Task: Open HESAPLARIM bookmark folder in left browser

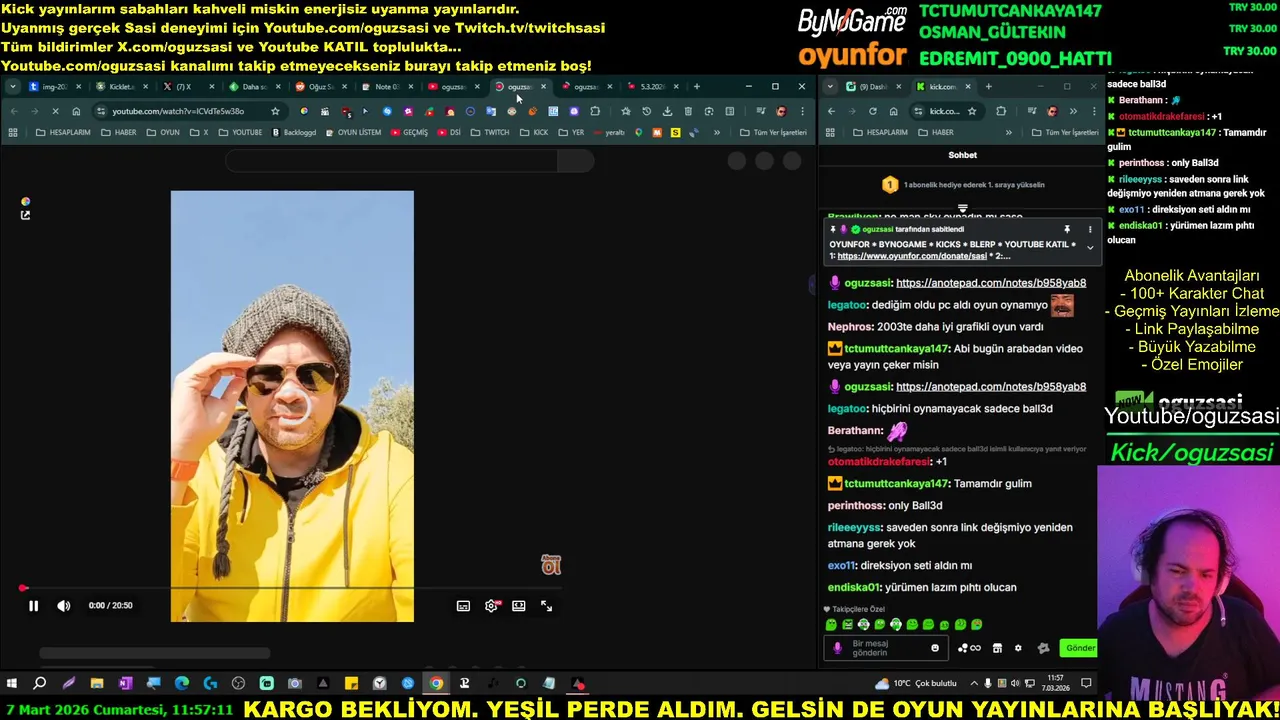Action: [64, 132]
